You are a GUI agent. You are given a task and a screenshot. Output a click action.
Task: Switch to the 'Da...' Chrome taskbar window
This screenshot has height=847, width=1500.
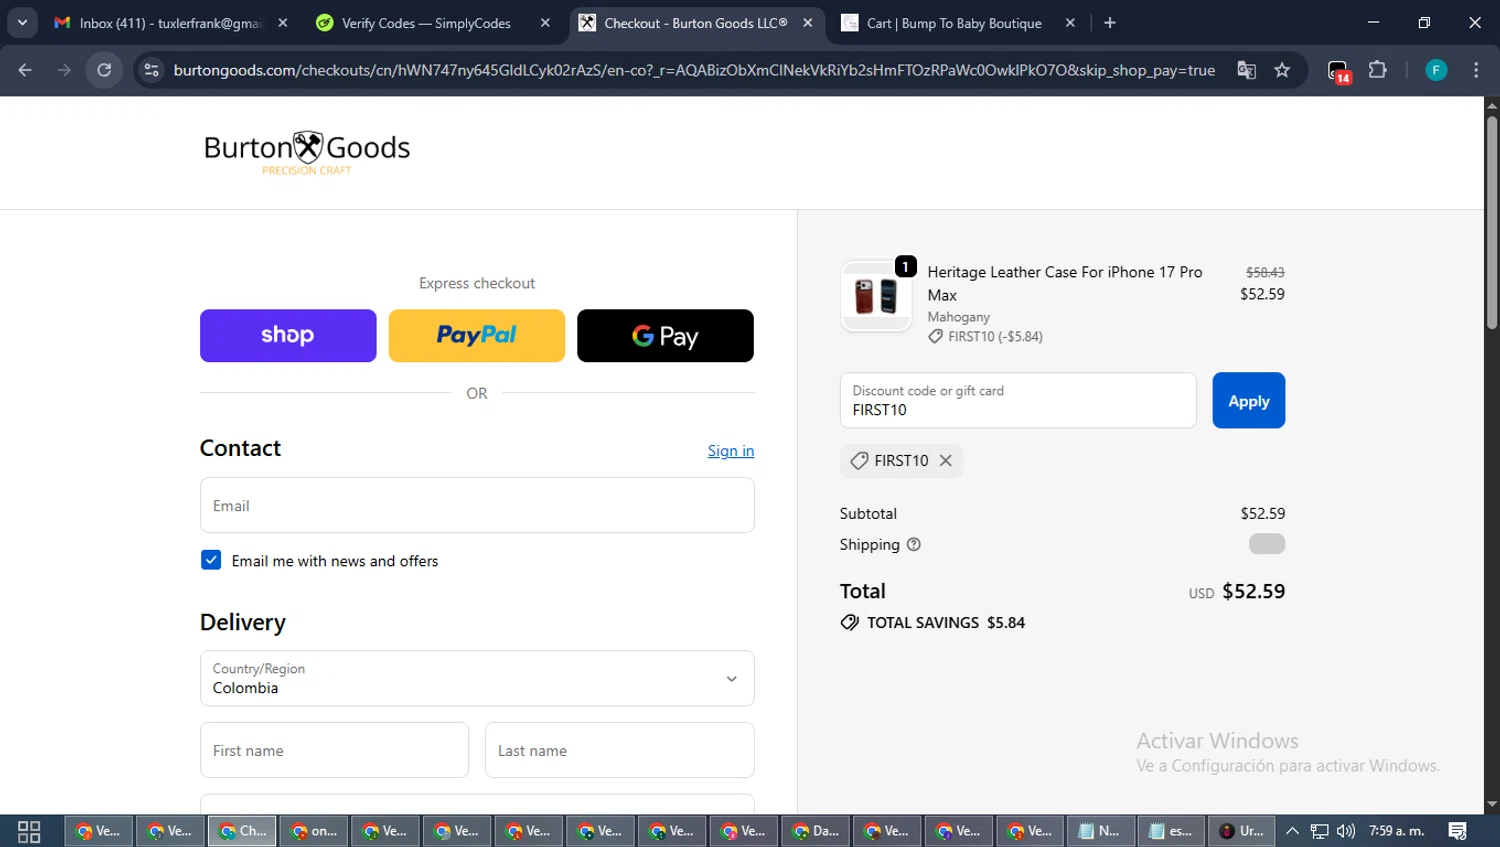pos(816,831)
